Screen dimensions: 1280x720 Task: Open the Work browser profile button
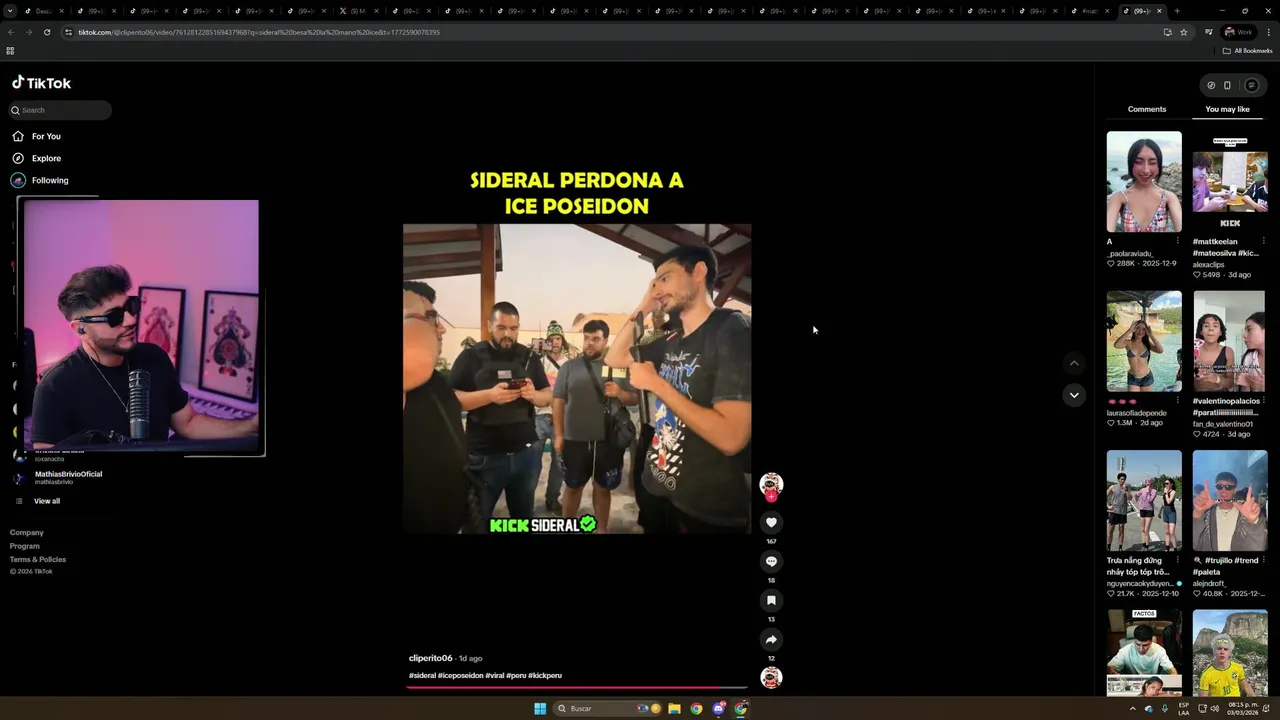click(x=1240, y=32)
